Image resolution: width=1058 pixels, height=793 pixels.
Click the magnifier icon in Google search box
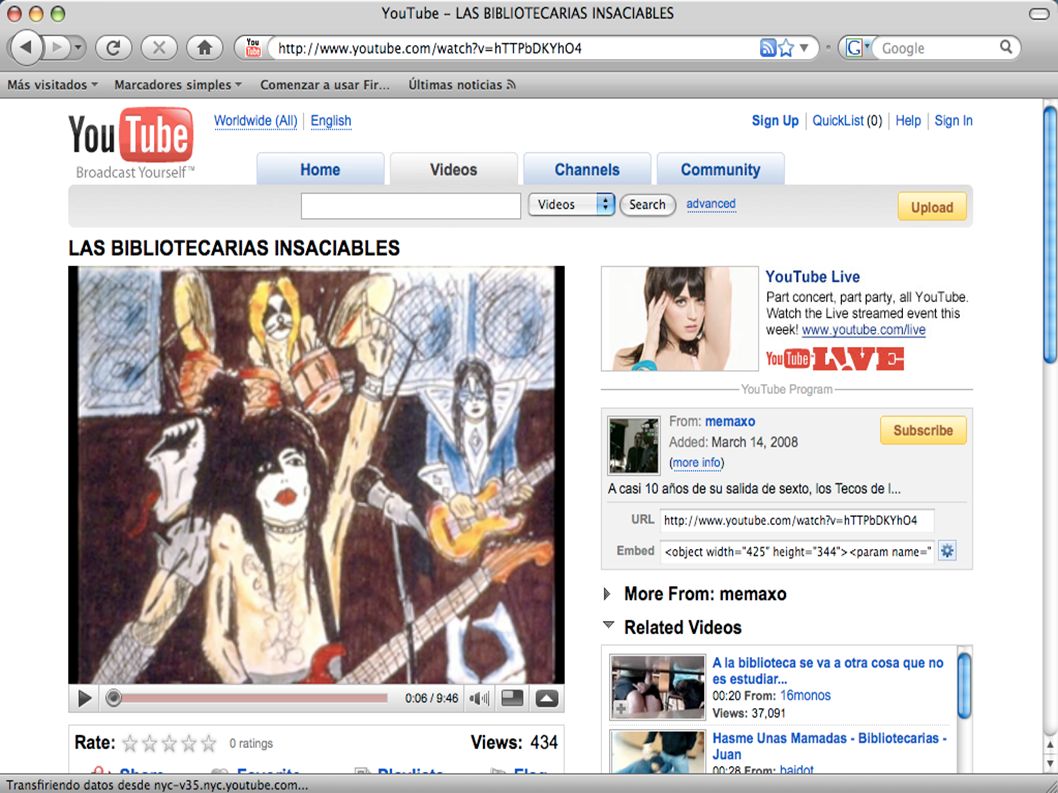click(x=1005, y=47)
